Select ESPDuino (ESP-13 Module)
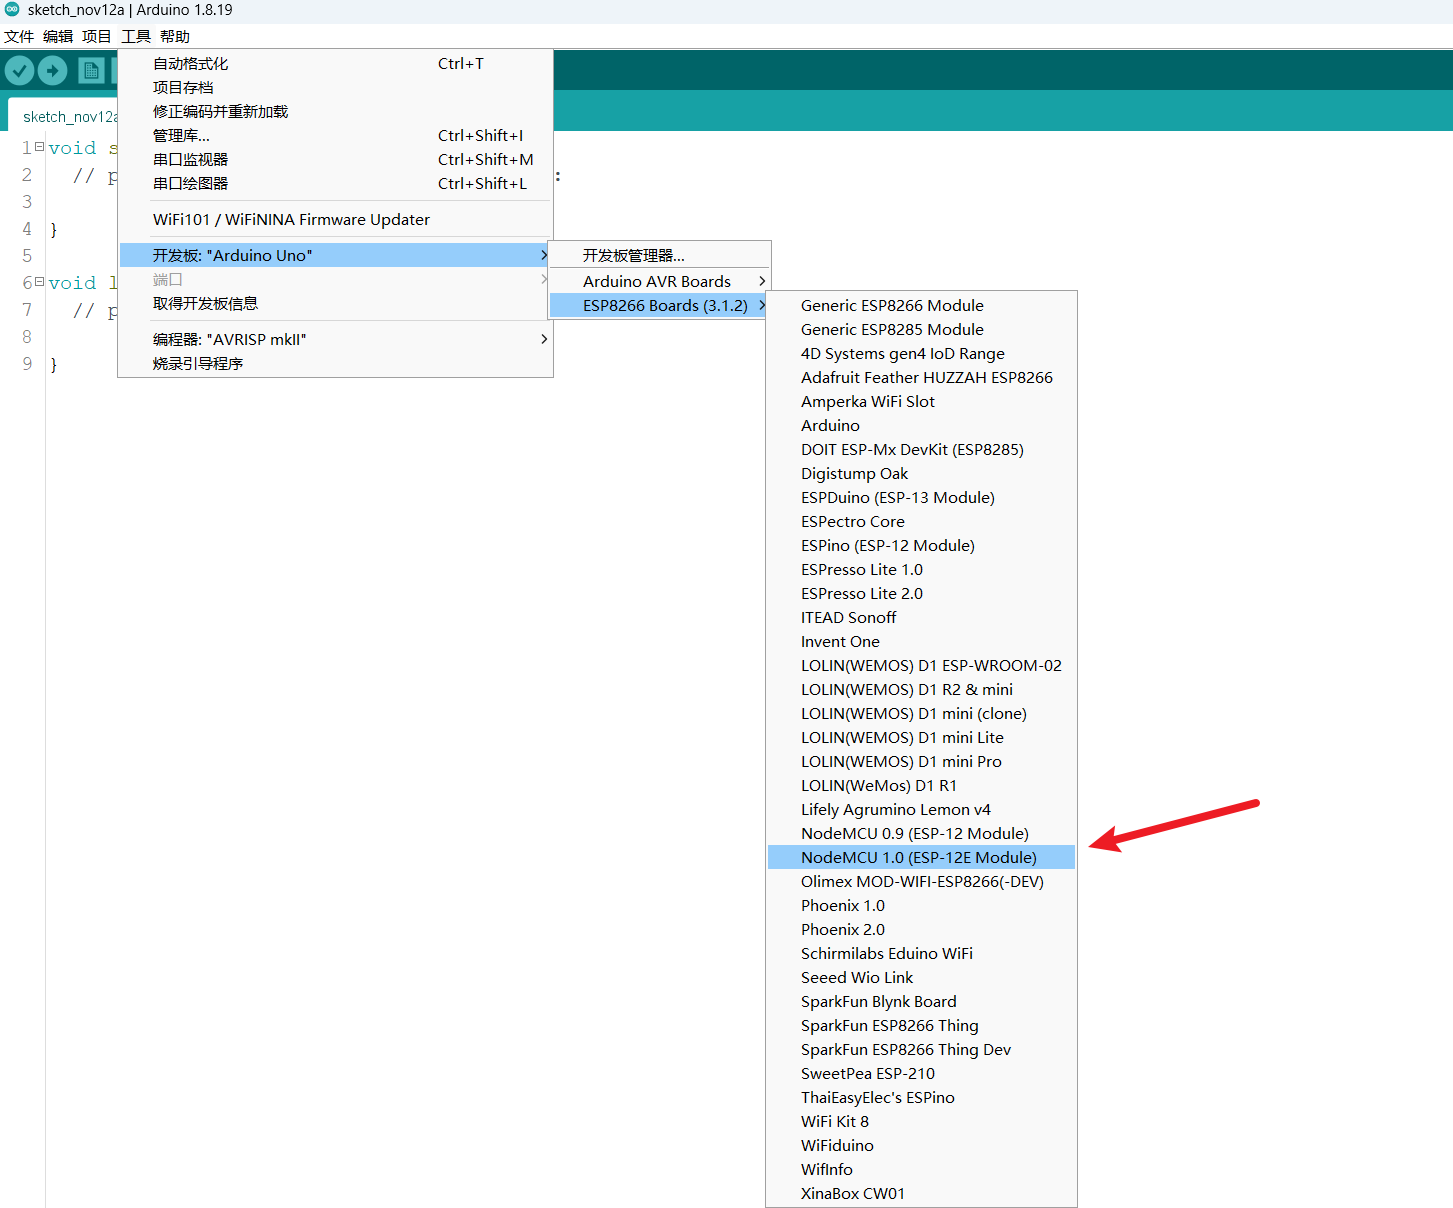This screenshot has height=1208, width=1453. [x=921, y=497]
